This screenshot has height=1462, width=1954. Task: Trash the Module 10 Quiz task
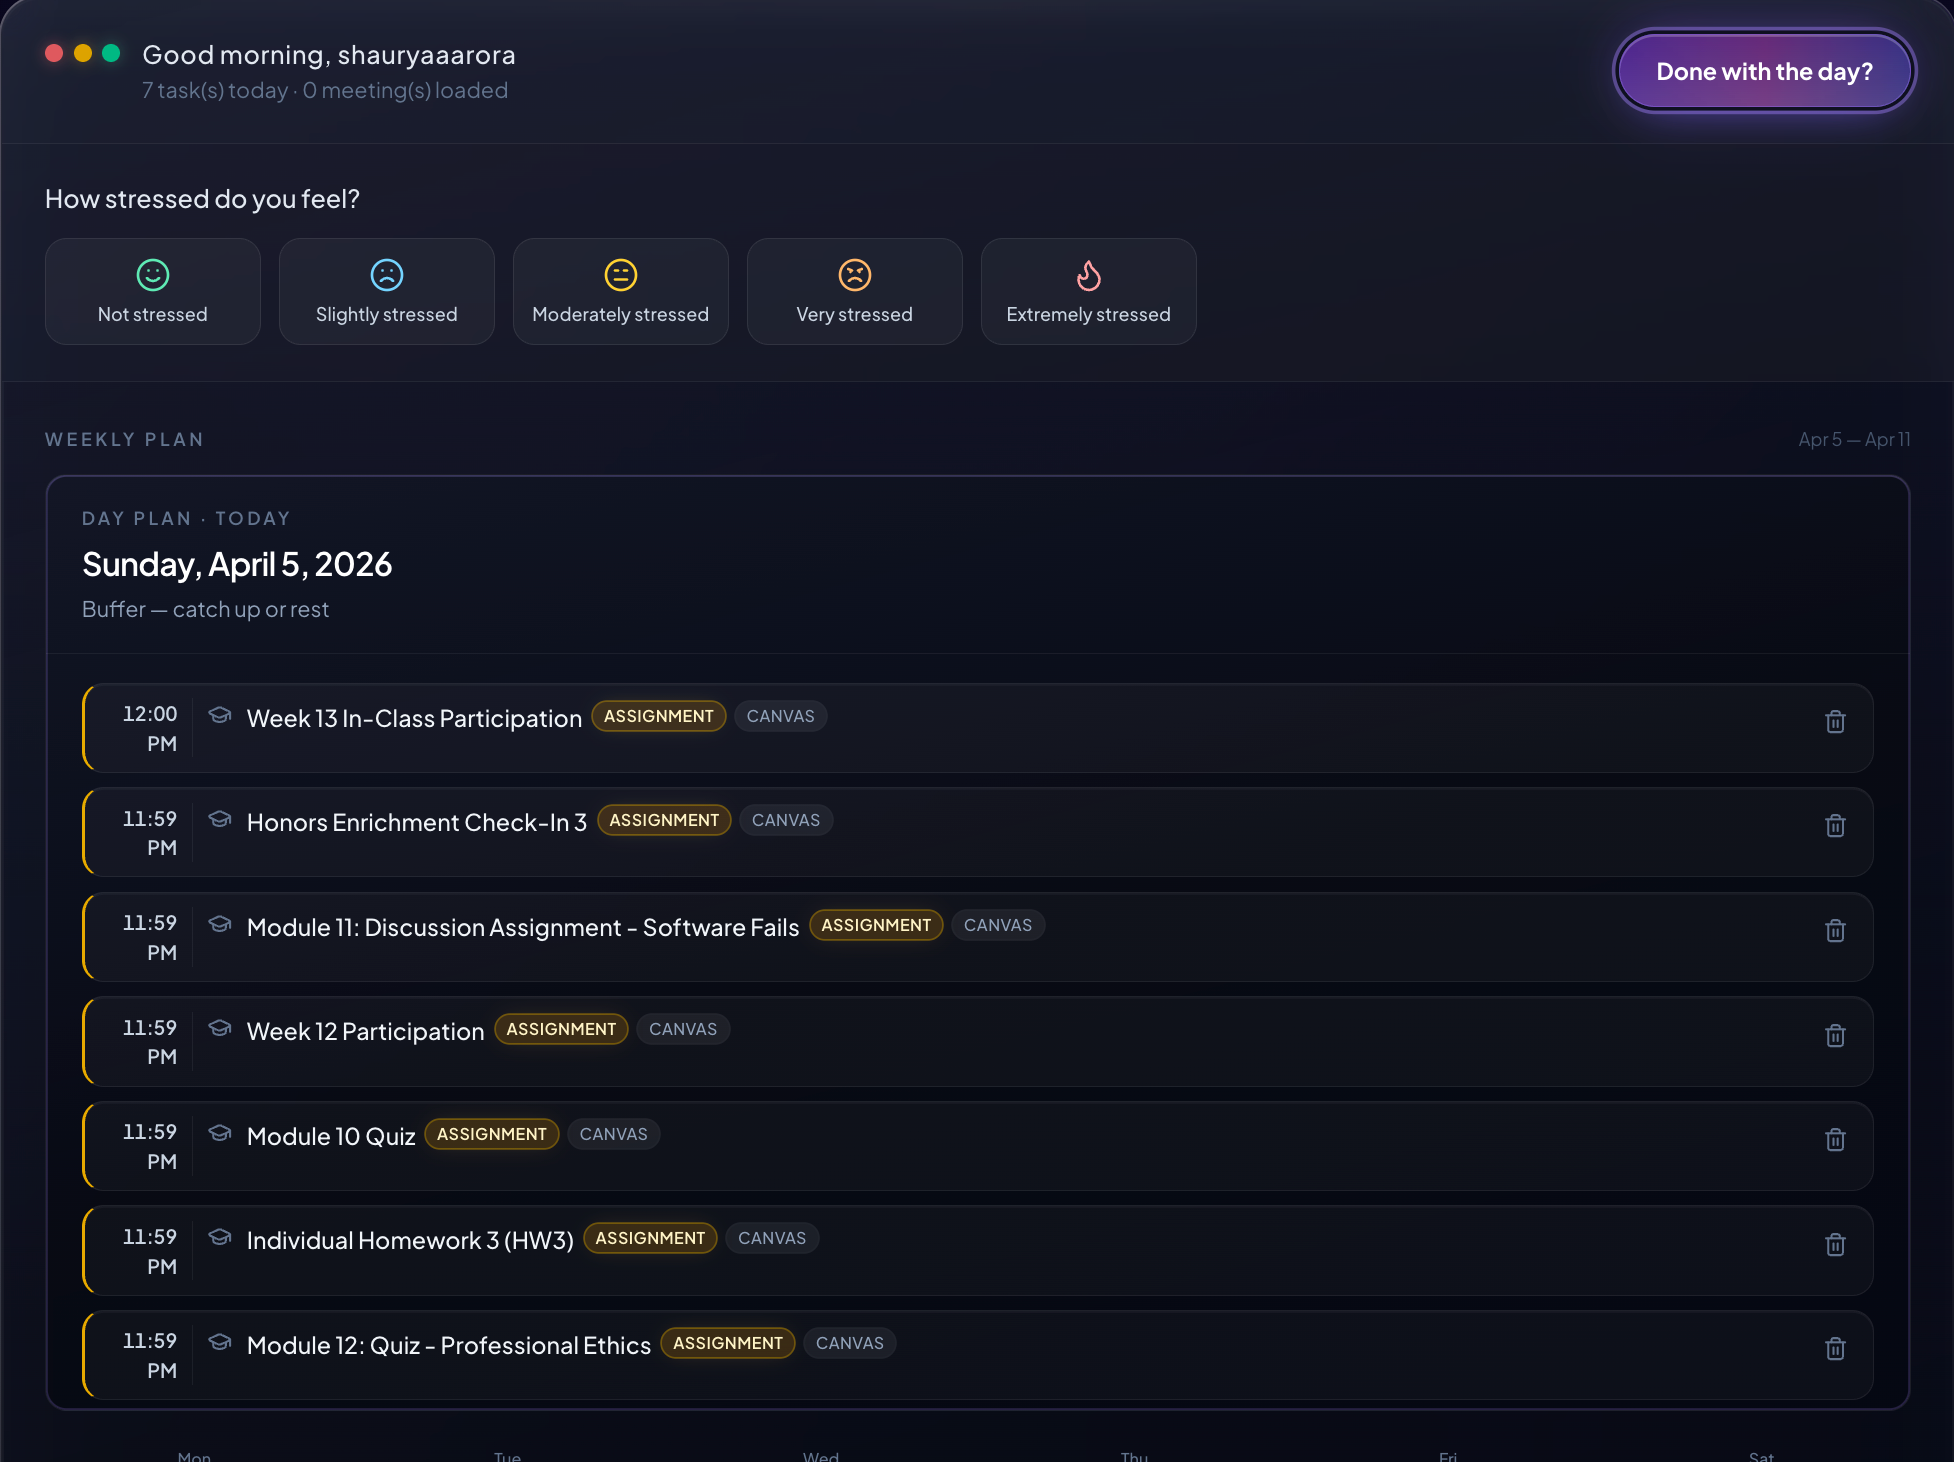point(1834,1140)
